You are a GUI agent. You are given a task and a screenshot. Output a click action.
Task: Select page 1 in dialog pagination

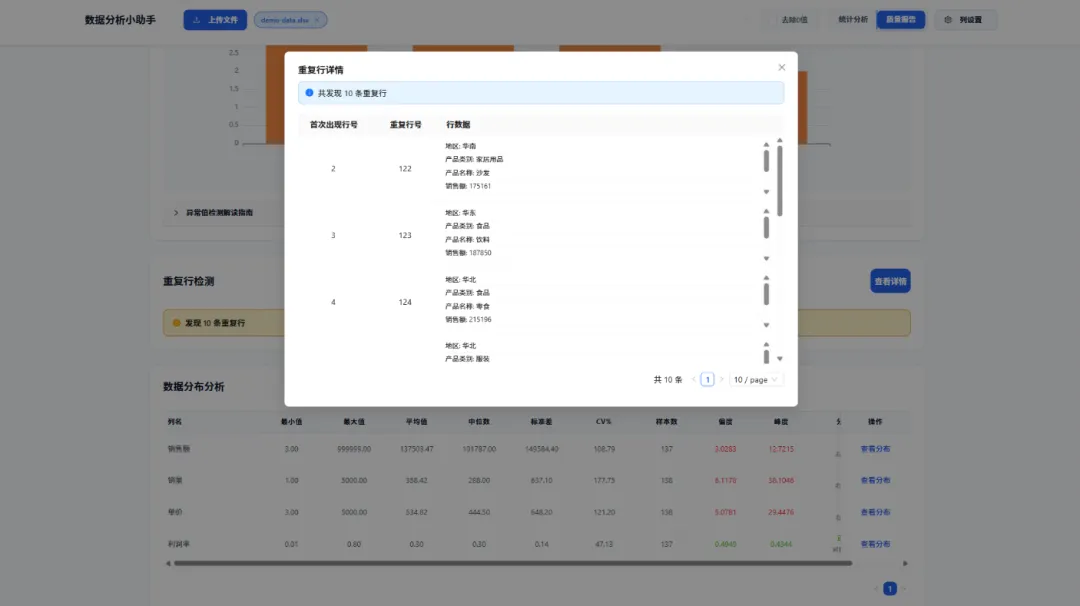pos(707,379)
